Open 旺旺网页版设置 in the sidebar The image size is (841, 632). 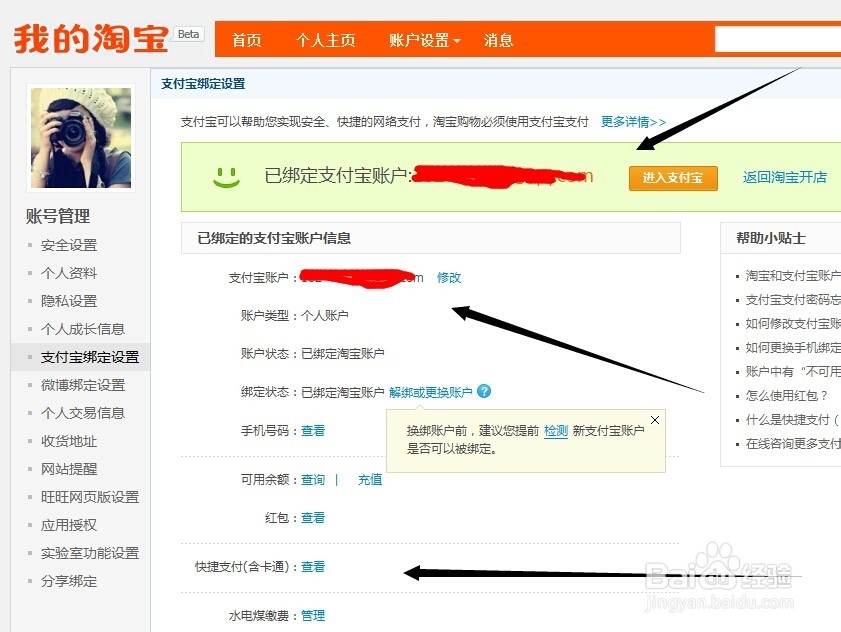(90, 497)
